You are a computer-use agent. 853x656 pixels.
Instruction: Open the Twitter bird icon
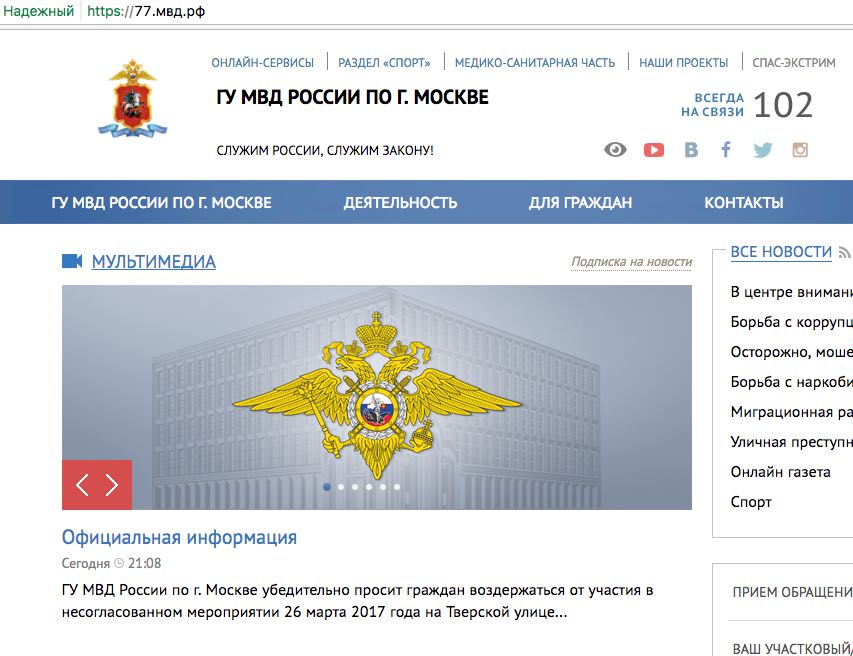click(x=763, y=150)
